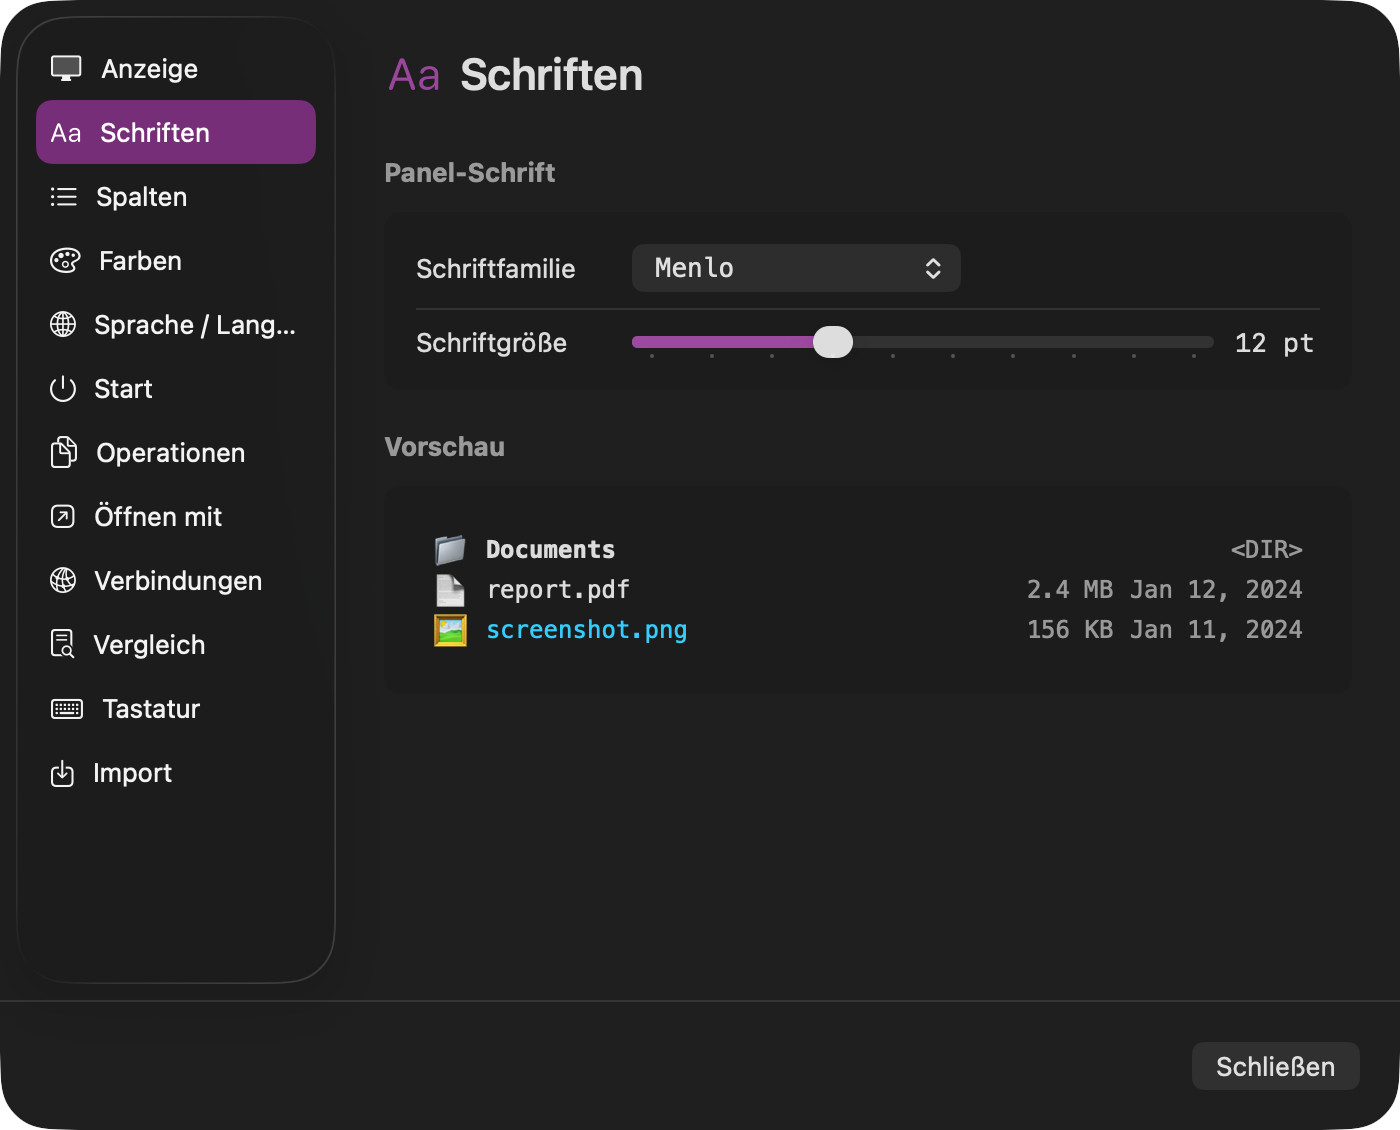The height and width of the screenshot is (1130, 1400).
Task: Click the Documents folder row
Action: (x=550, y=549)
